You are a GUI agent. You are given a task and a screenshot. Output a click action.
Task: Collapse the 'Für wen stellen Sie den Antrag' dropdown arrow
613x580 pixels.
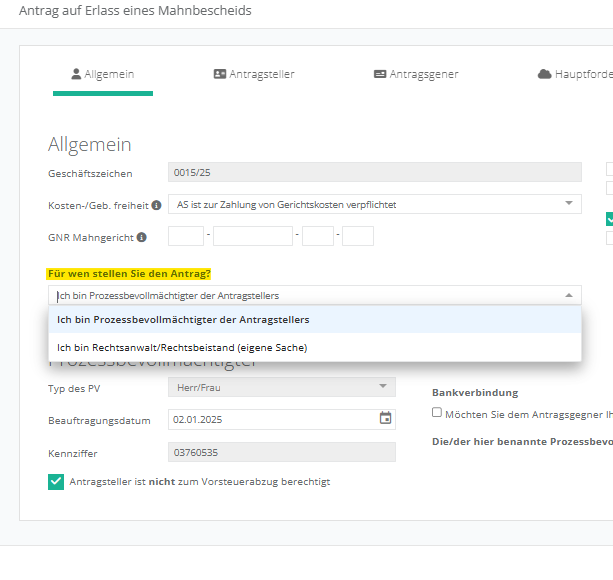click(569, 295)
